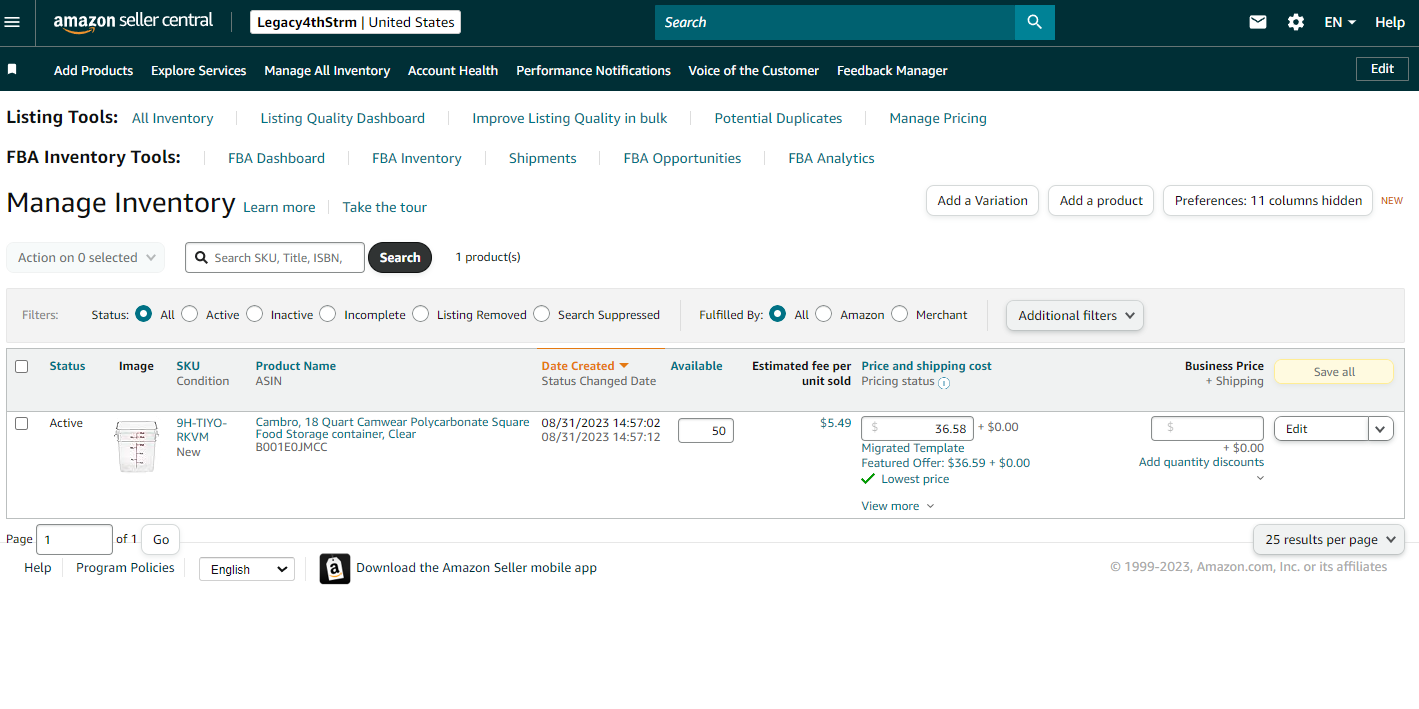Image resolution: width=1419 pixels, height=709 pixels.
Task: Open Explore Services menu item
Action: pos(199,70)
